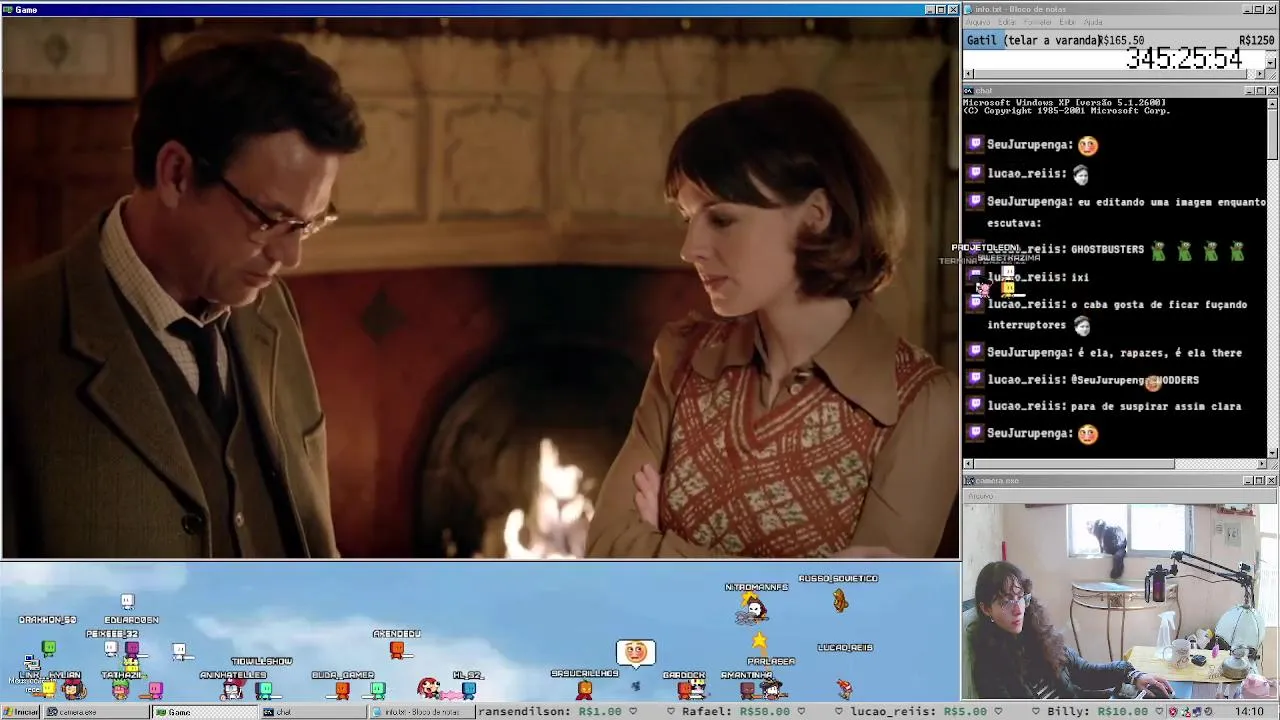The height and width of the screenshot is (720, 1280).
Task: Click the ransendilson R$1.00 donation ticker
Action: click(x=550, y=712)
